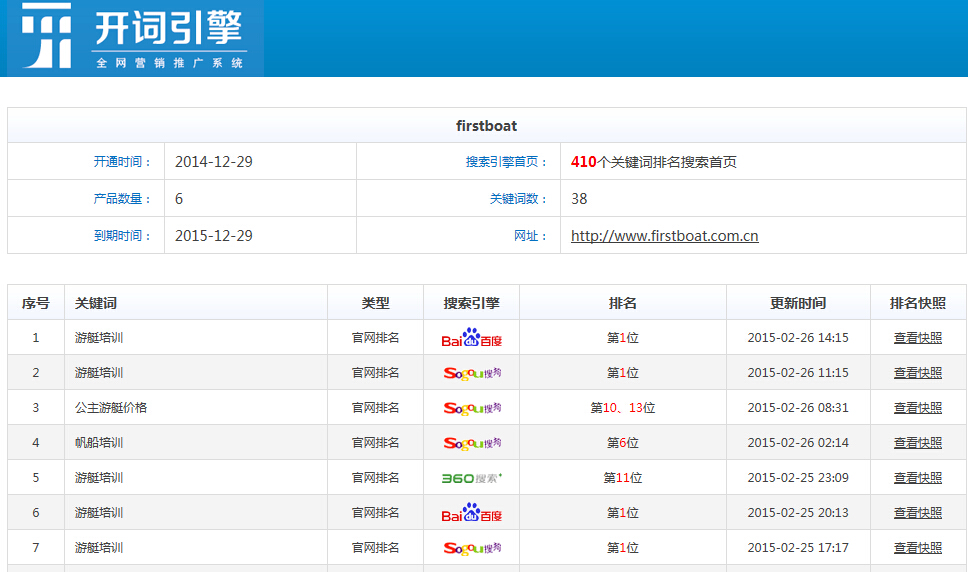Click the 开通时间 label
Screen dimensions: 968x572
coord(122,162)
